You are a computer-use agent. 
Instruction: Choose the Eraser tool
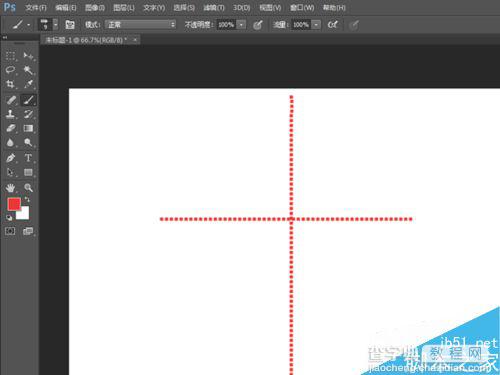(10, 128)
